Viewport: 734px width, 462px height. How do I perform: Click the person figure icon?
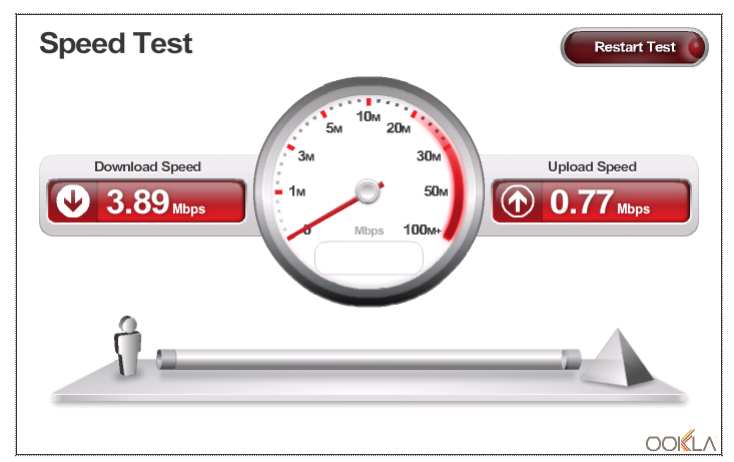coord(127,346)
